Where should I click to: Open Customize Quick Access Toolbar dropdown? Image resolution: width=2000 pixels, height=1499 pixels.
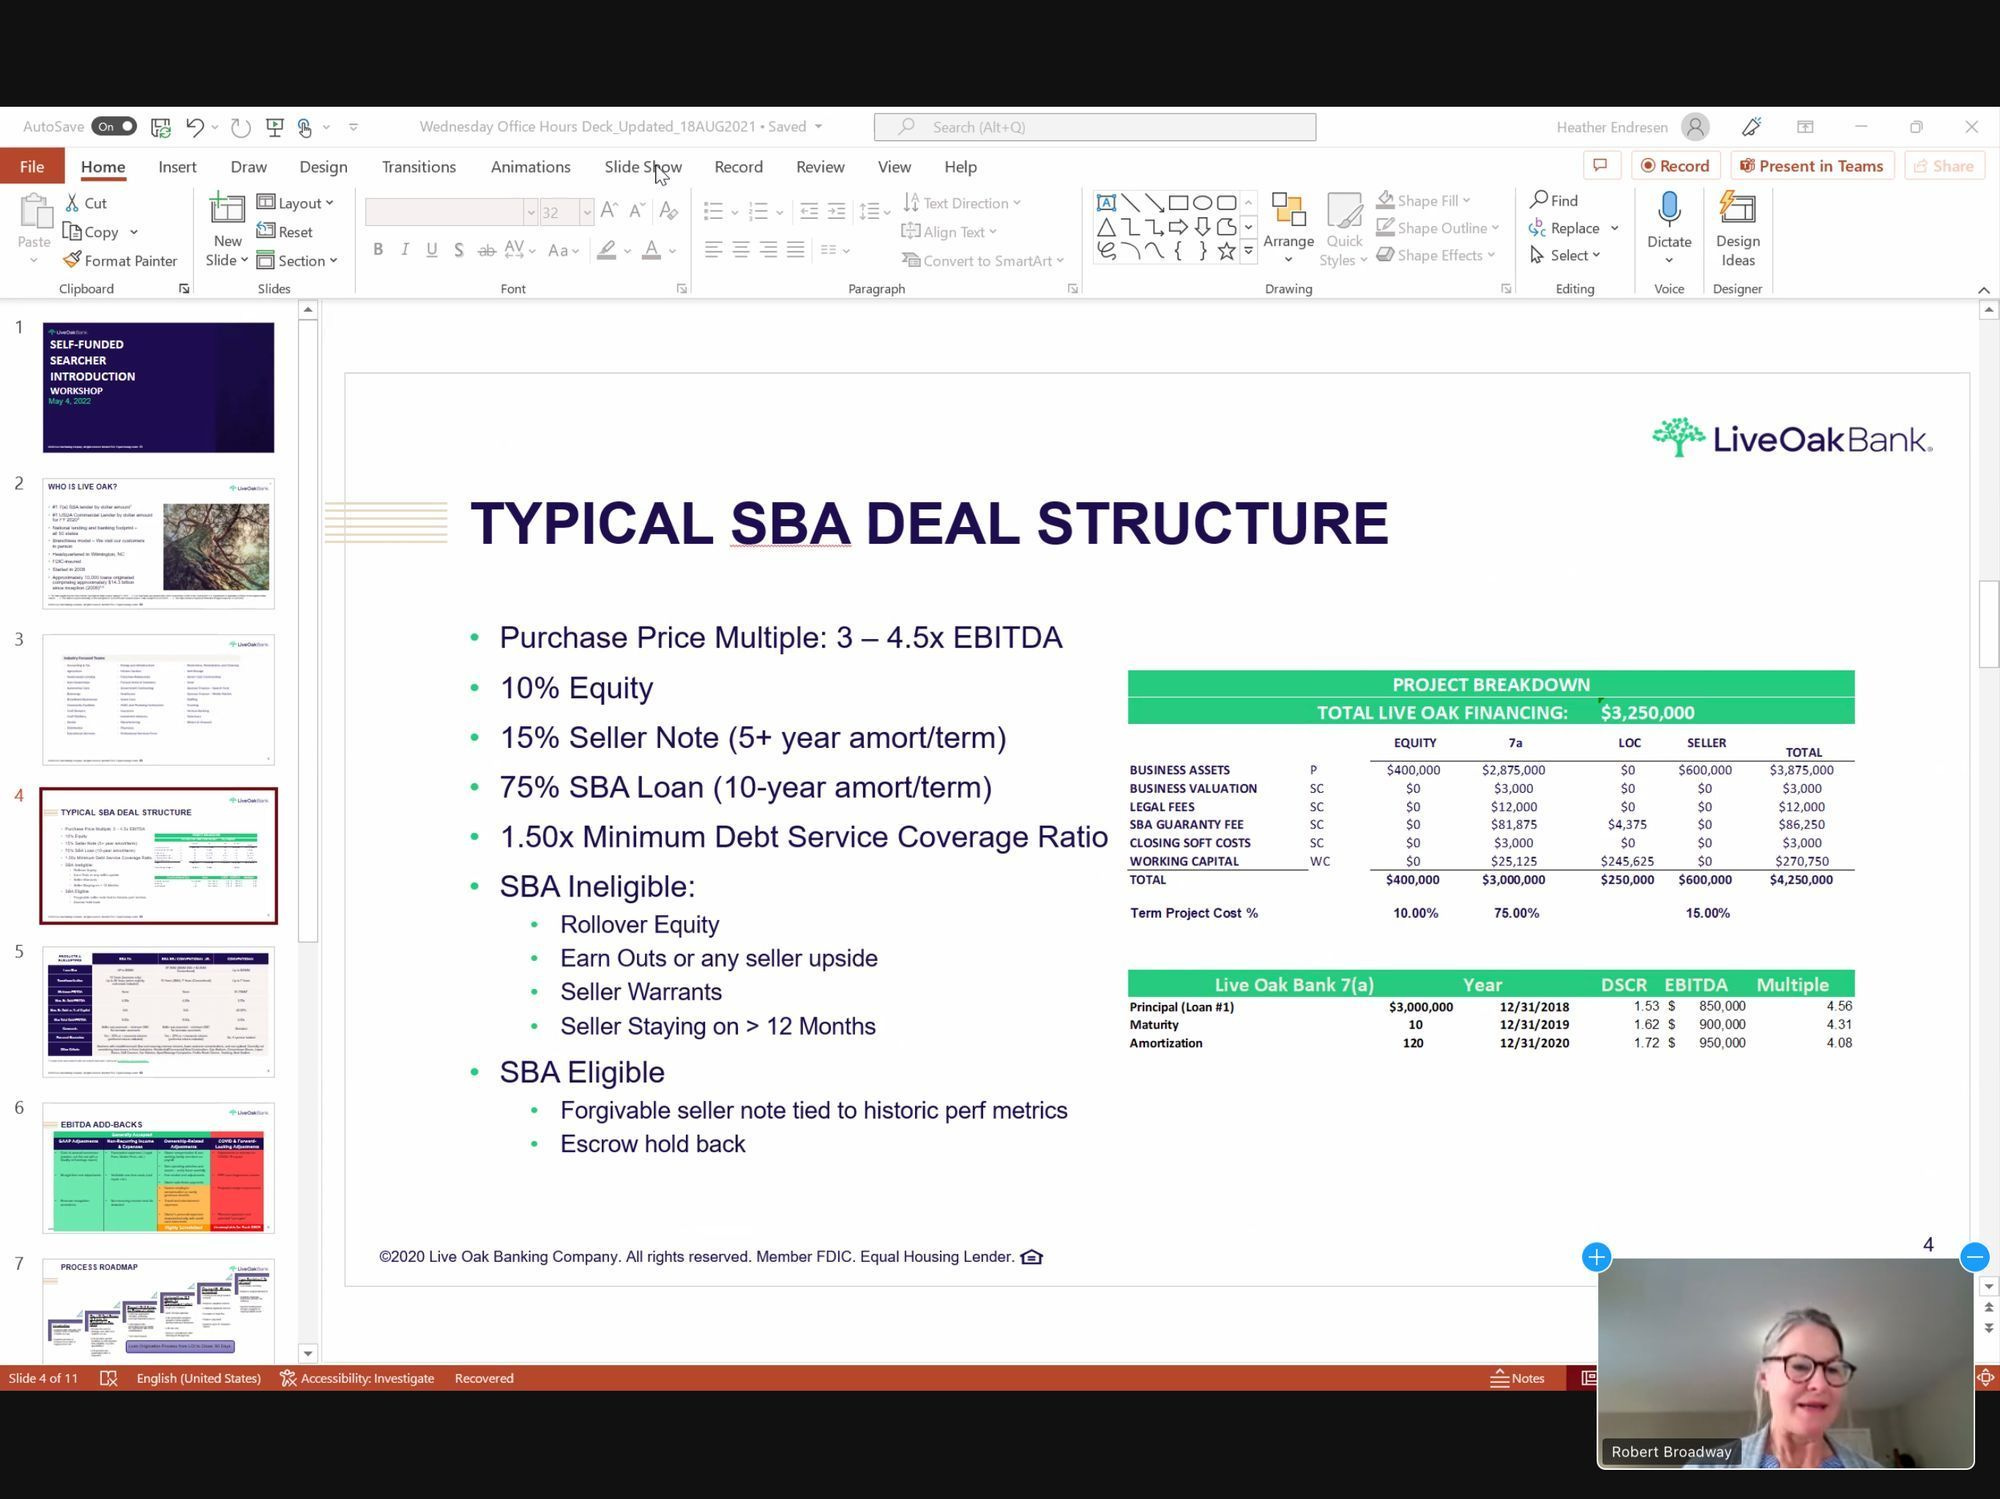(353, 127)
